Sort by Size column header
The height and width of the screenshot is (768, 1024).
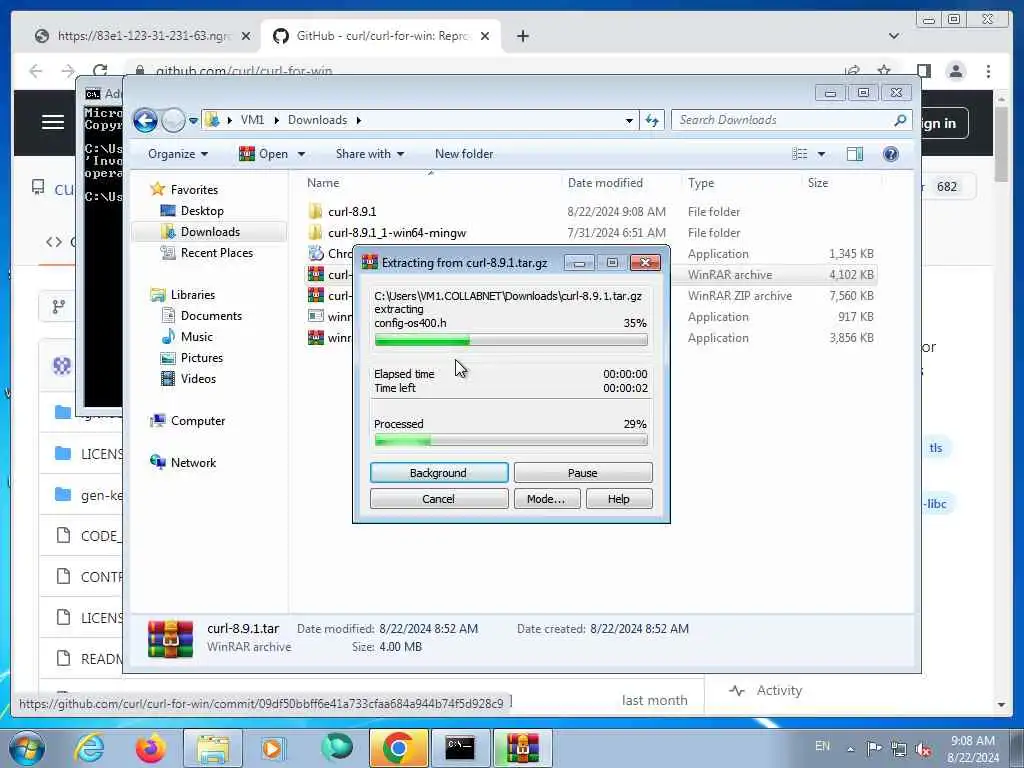pyautogui.click(x=840, y=184)
